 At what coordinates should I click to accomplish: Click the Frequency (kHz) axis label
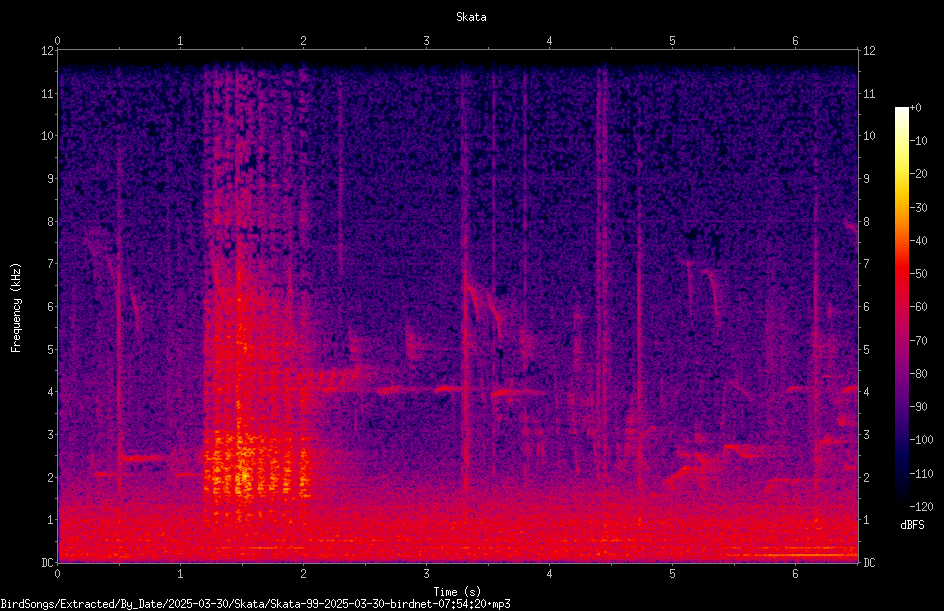16,307
